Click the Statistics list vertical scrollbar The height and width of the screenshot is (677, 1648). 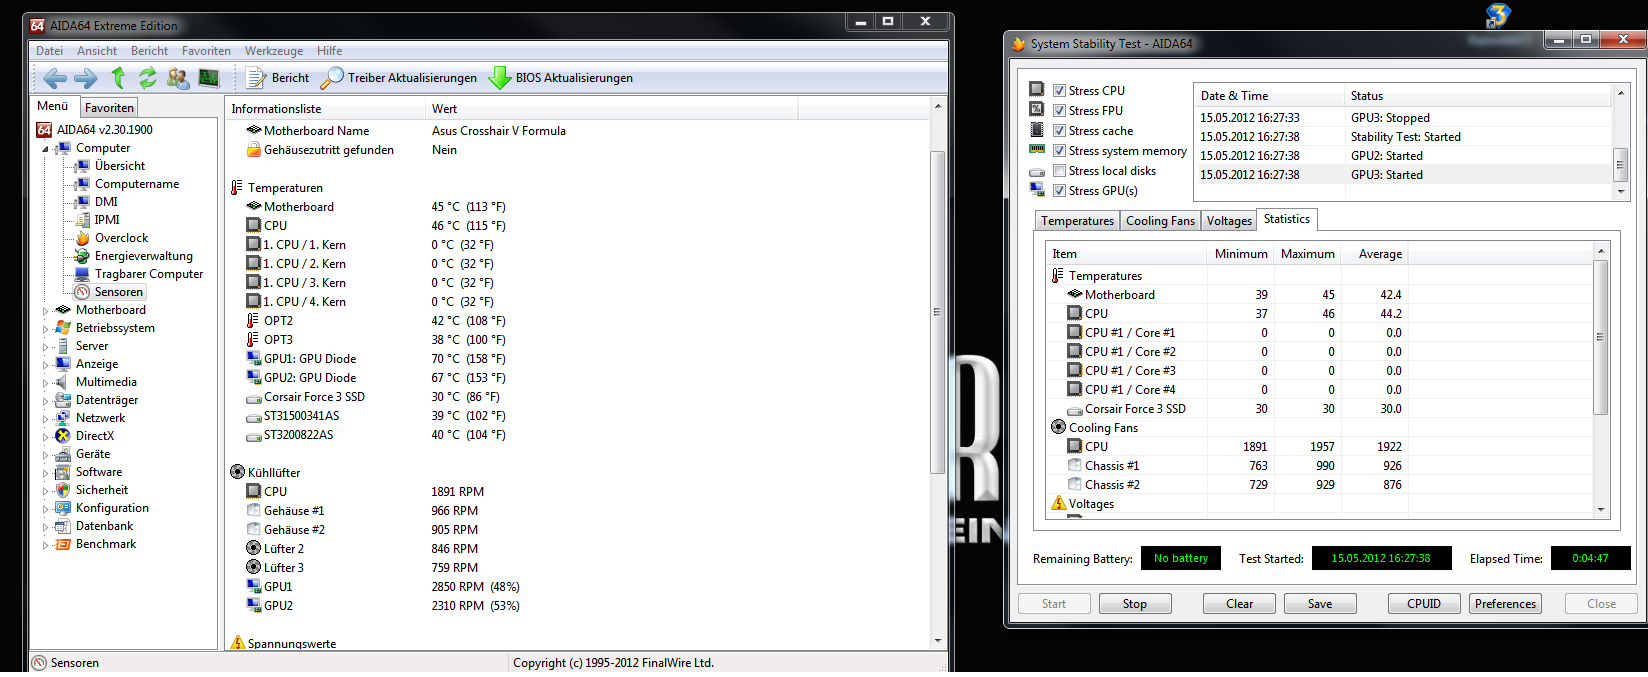[x=1600, y=380]
